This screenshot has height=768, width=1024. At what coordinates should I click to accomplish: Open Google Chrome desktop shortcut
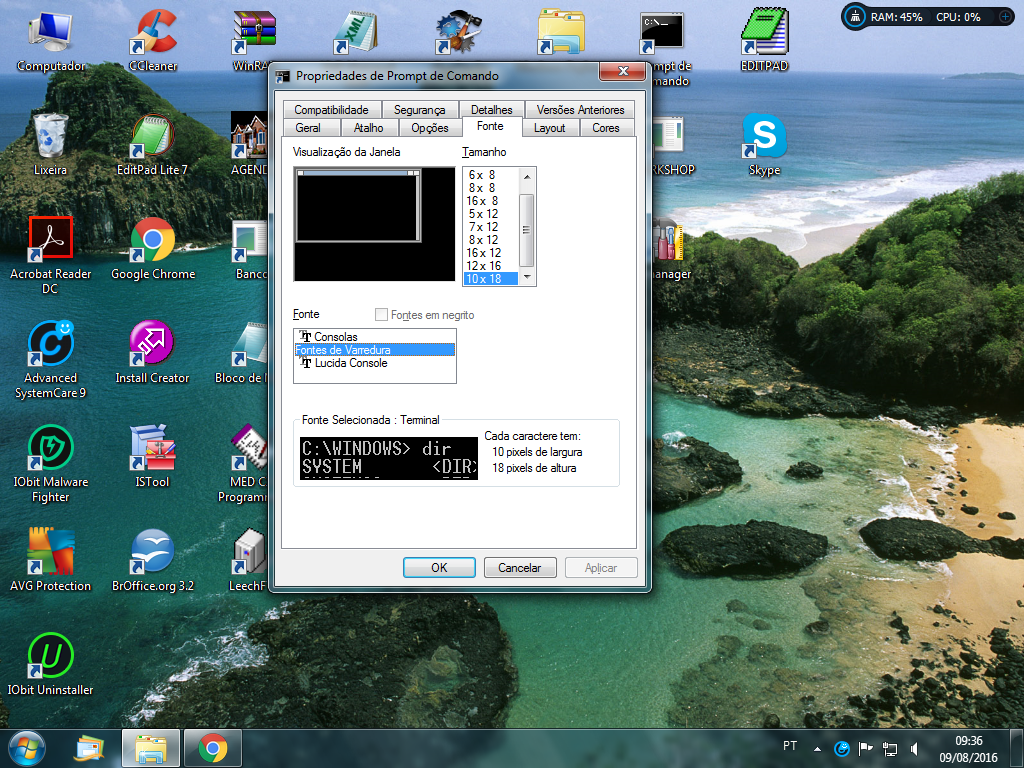tap(153, 241)
